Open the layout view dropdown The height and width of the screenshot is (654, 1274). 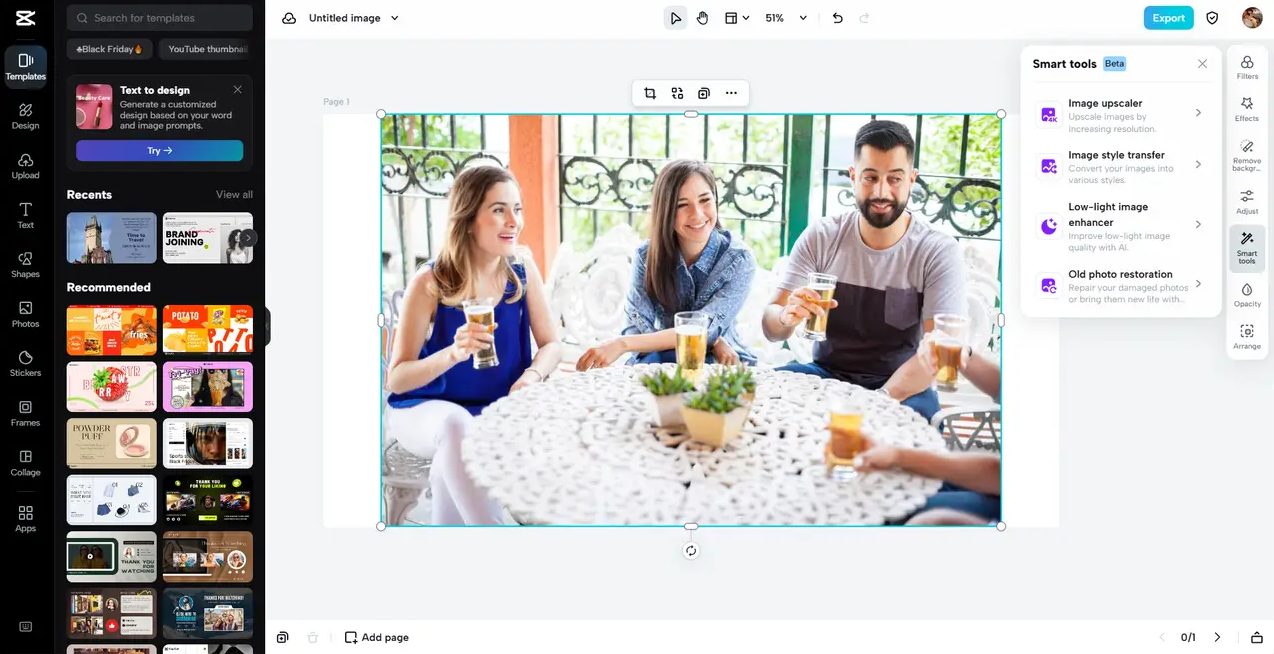(737, 18)
